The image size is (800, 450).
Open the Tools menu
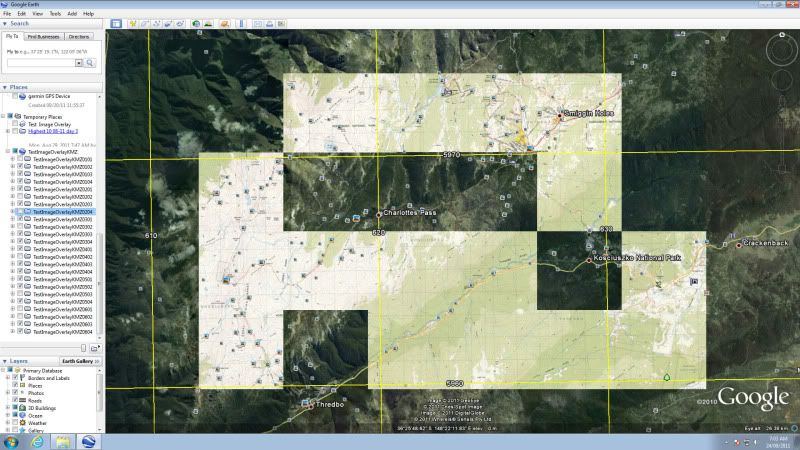(55, 14)
